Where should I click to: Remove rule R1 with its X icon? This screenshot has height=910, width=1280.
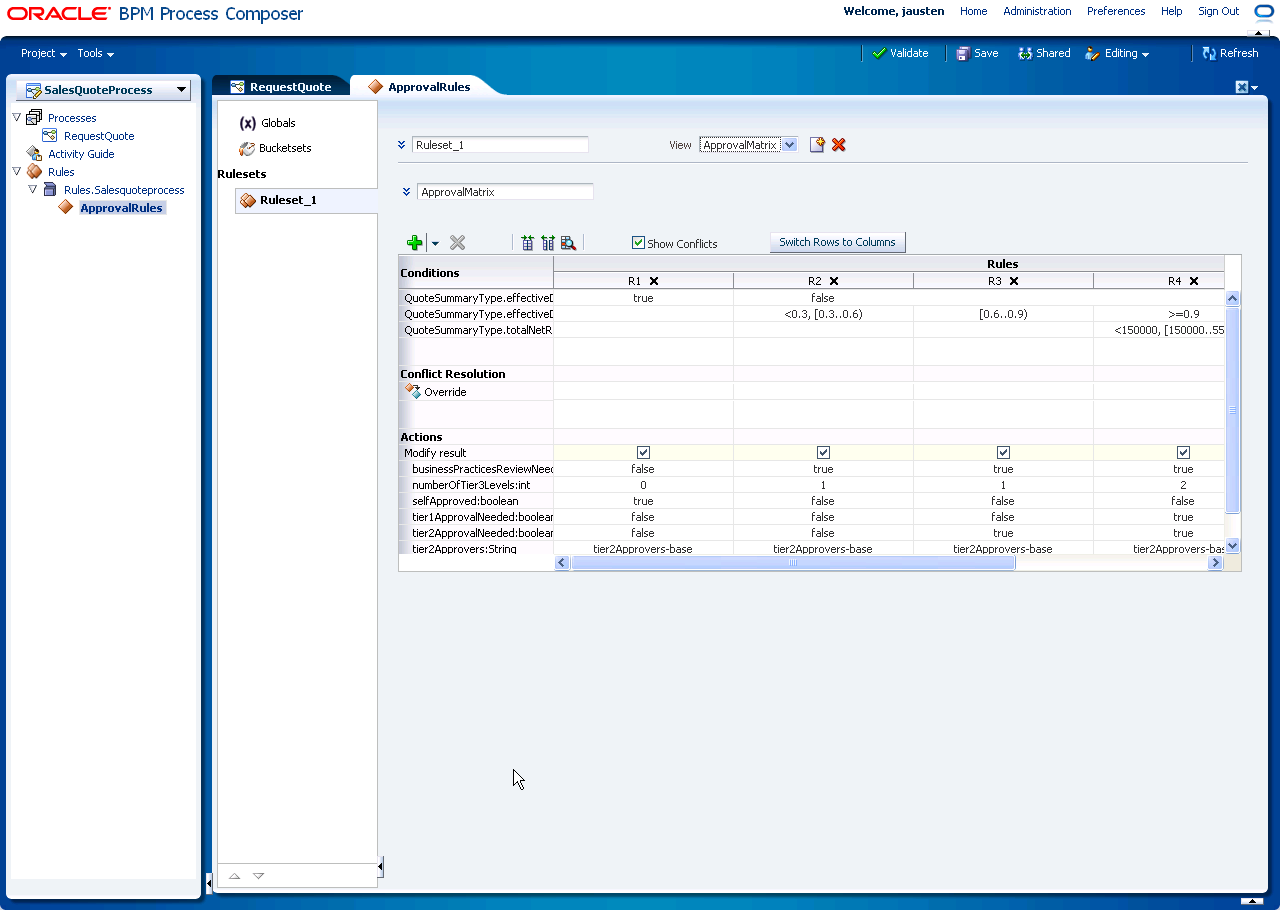654,281
